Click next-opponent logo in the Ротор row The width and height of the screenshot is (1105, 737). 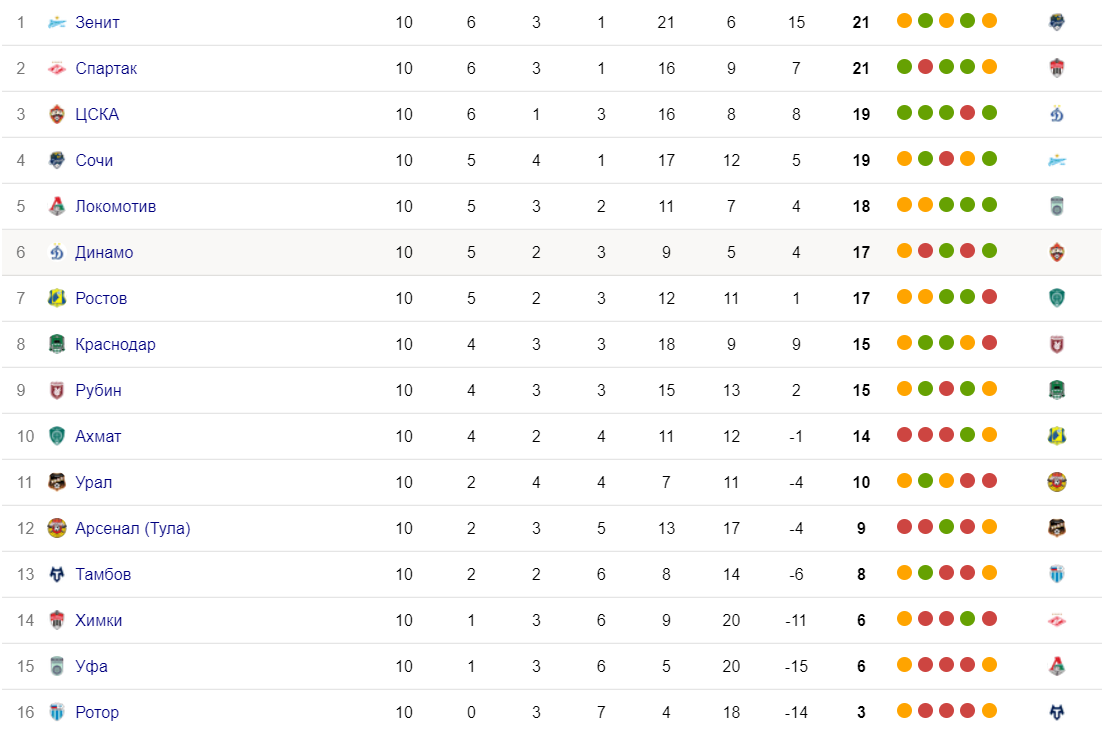pos(1056,712)
